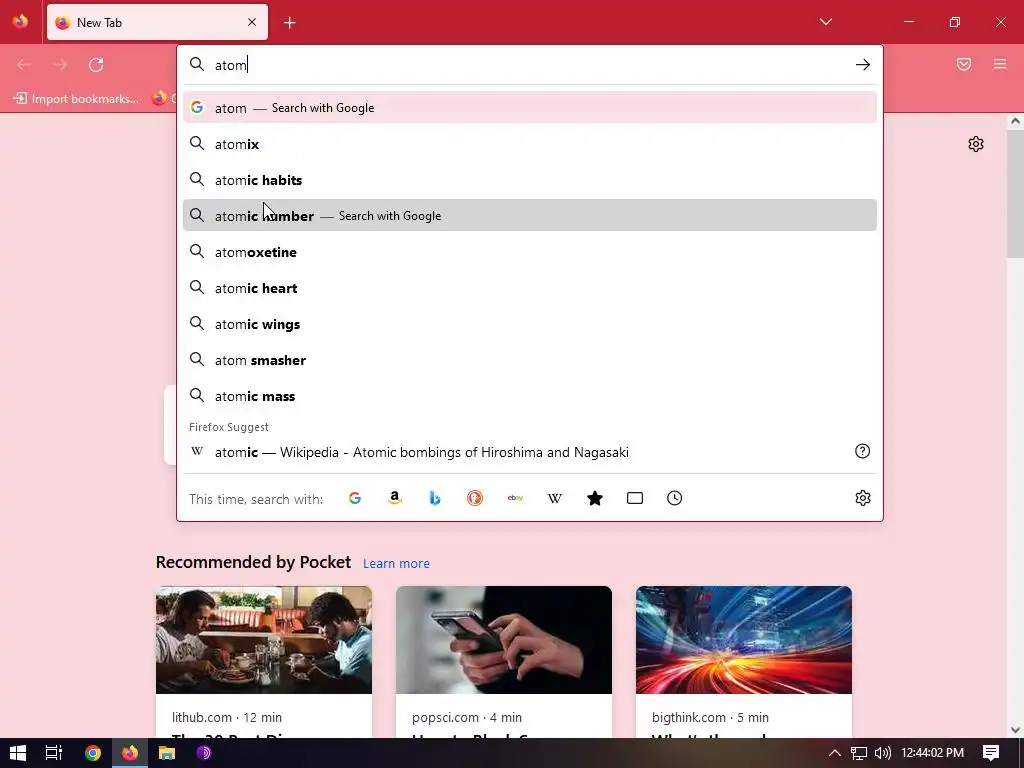Search this time with Google icon

pyautogui.click(x=355, y=498)
